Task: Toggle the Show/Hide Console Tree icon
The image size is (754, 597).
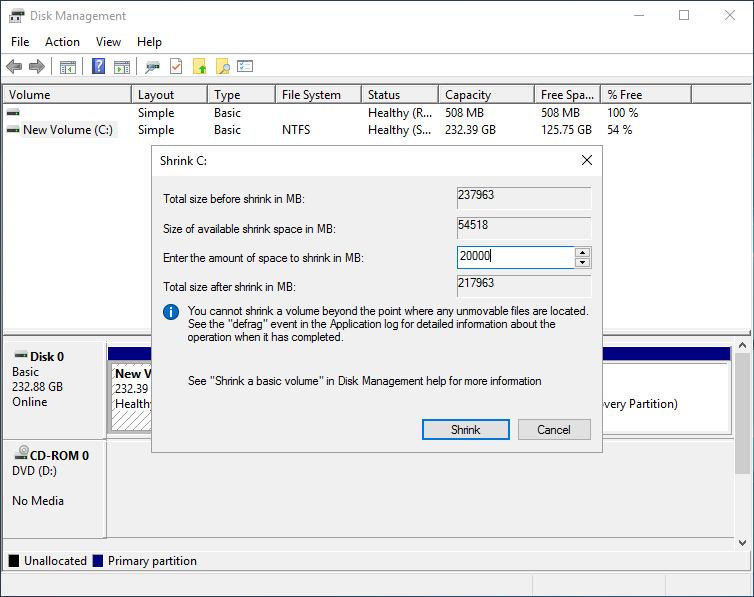Action: click(68, 67)
